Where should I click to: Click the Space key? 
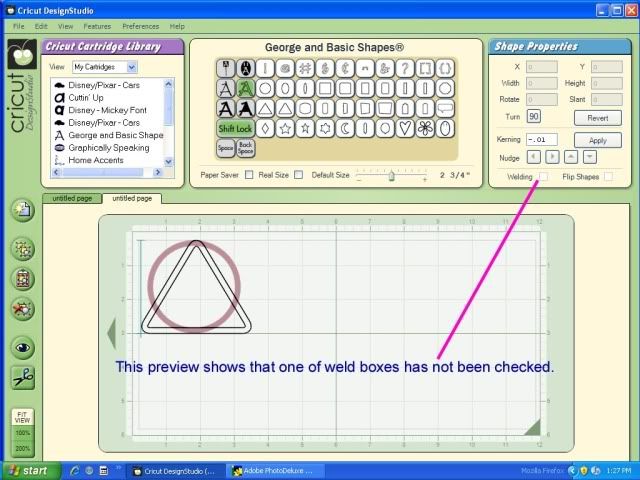pyautogui.click(x=225, y=149)
